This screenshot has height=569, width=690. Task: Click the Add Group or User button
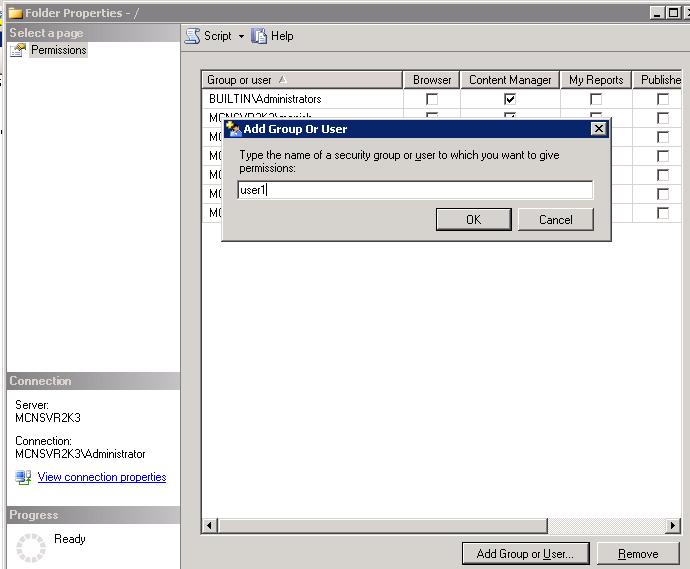tap(525, 554)
